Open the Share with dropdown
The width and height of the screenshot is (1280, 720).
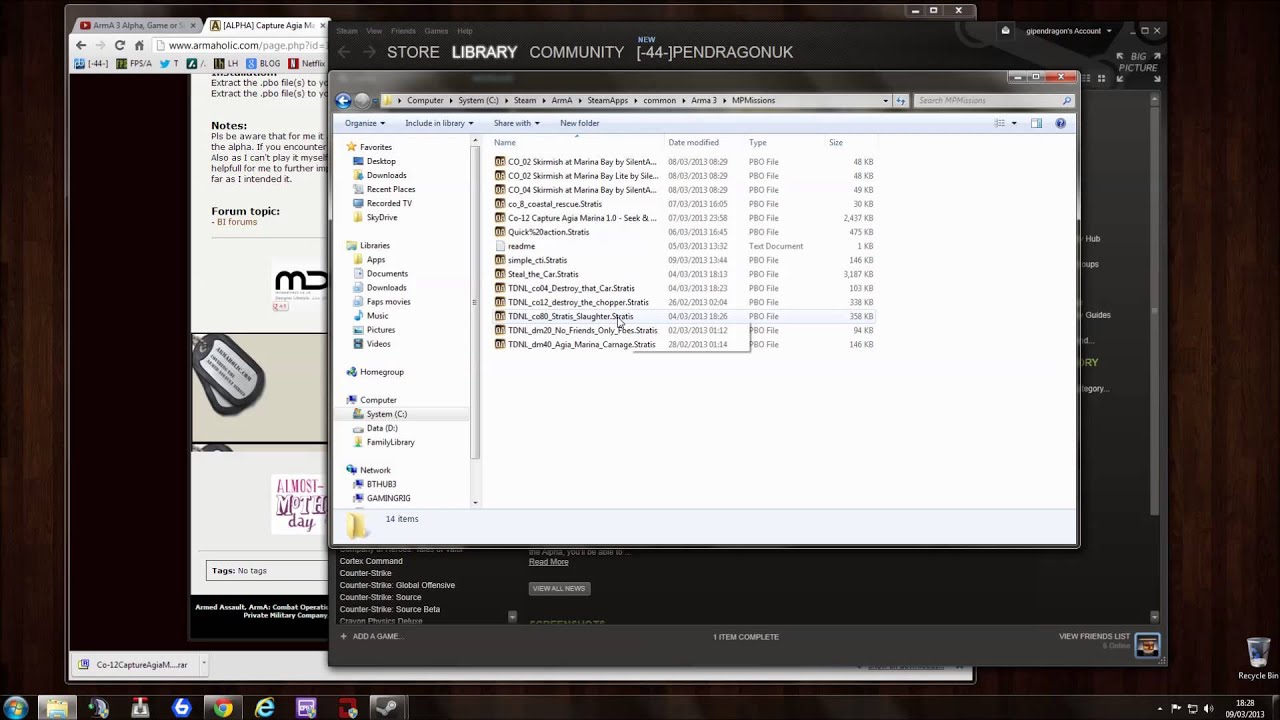(516, 123)
